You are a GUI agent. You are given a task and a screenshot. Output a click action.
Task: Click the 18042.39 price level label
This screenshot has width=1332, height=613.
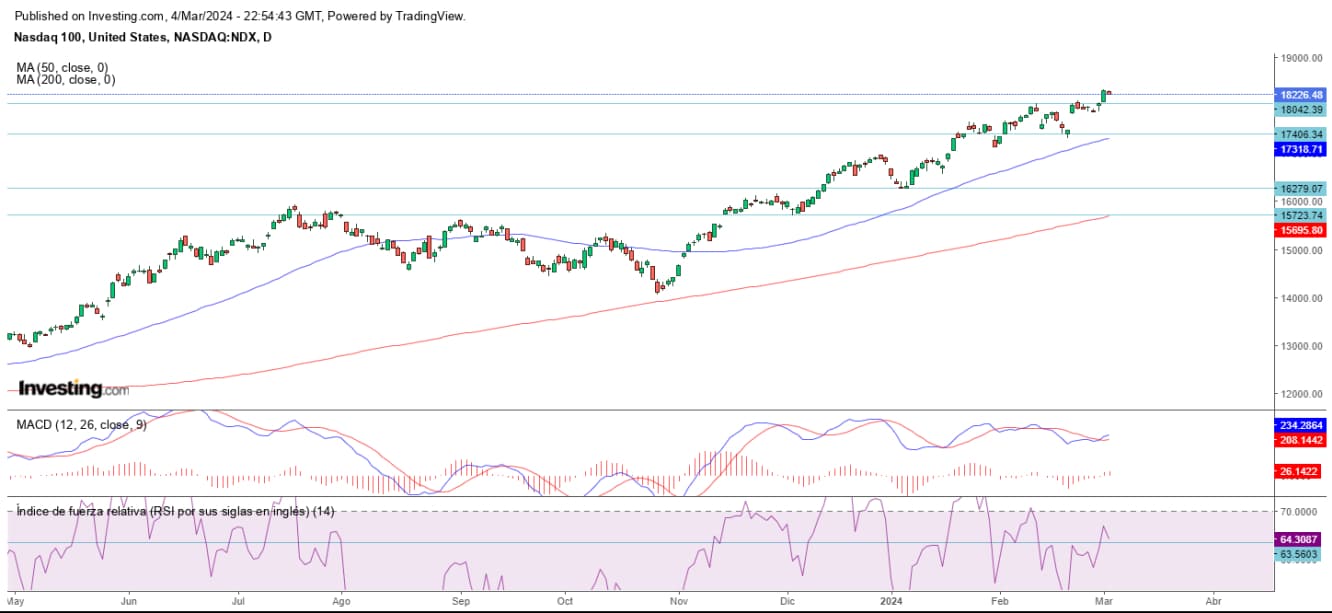[1301, 110]
